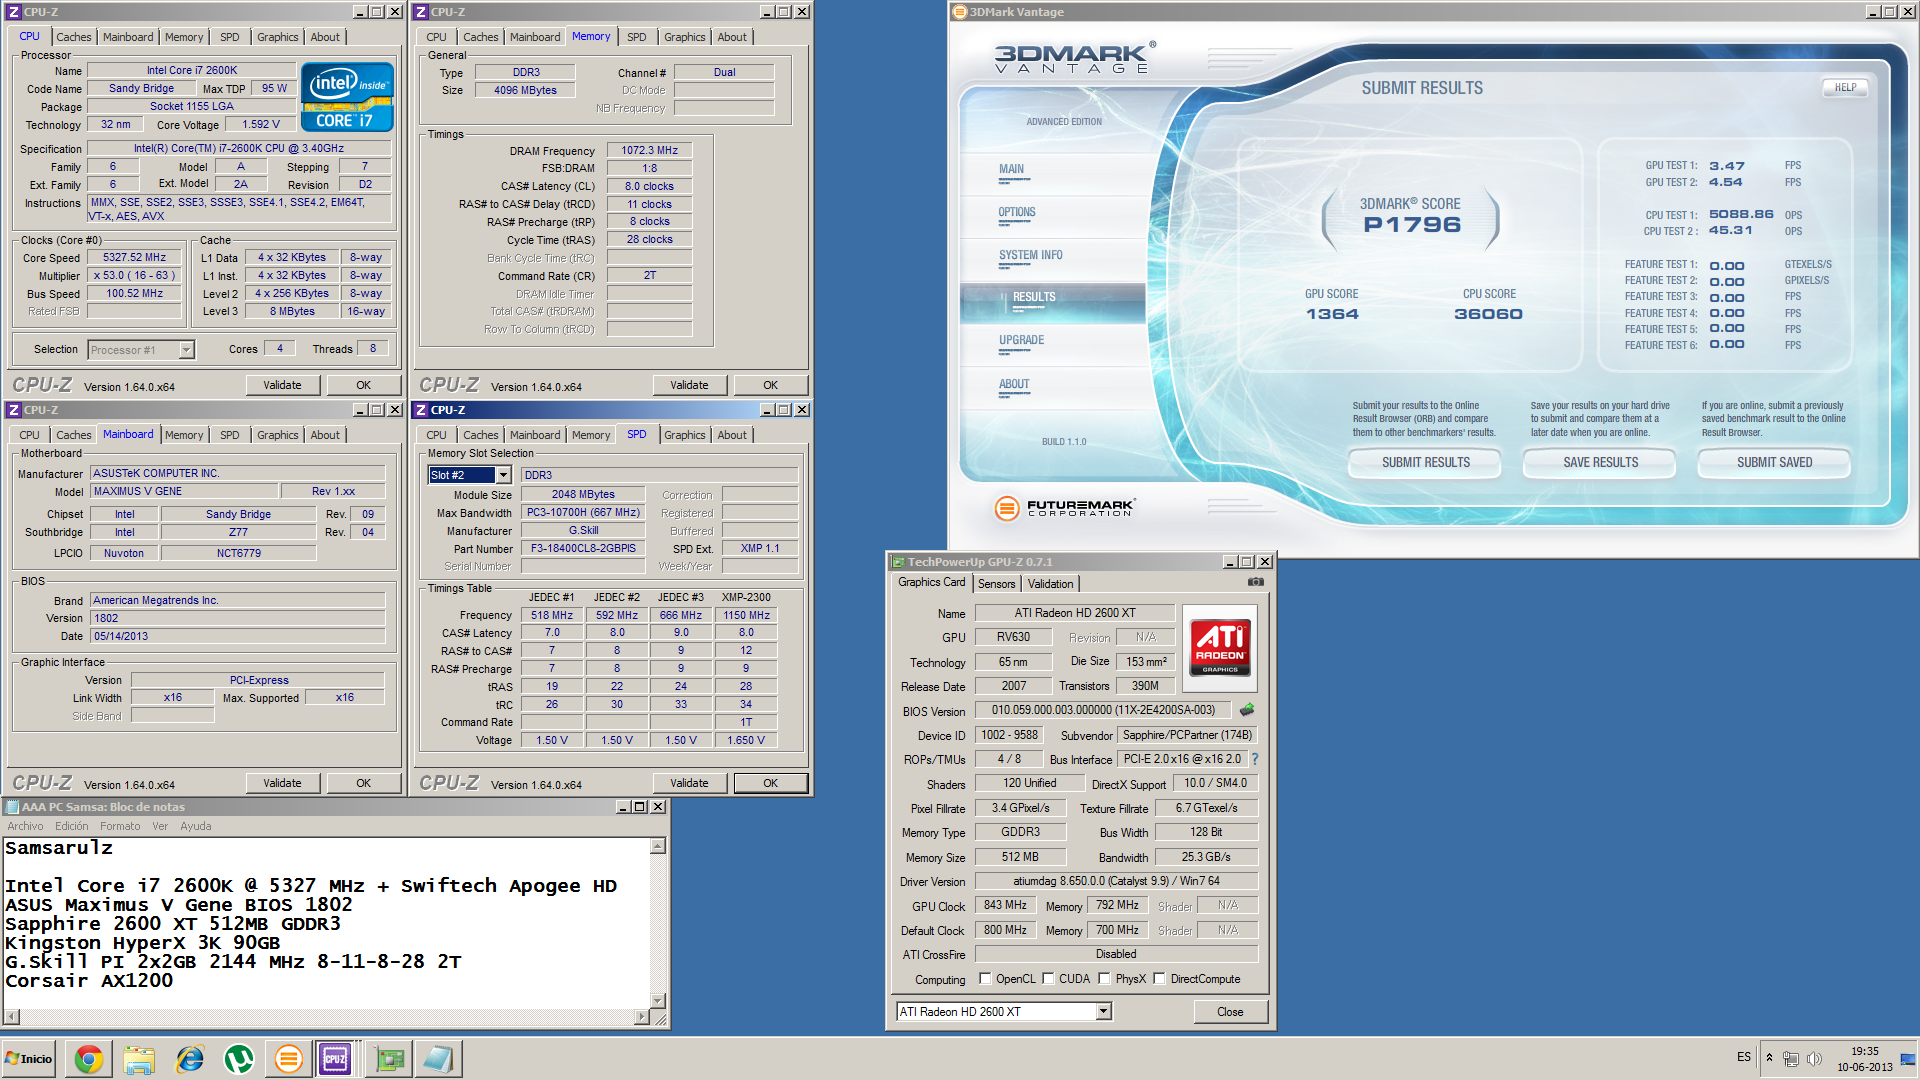Image resolution: width=1920 pixels, height=1080 pixels.
Task: Click the Notepad vertical scrollbar up arrow
Action: (x=658, y=846)
